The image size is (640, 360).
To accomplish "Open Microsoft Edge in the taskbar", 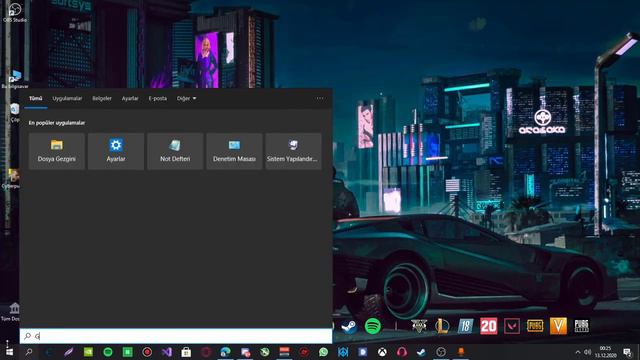I will pos(225,351).
